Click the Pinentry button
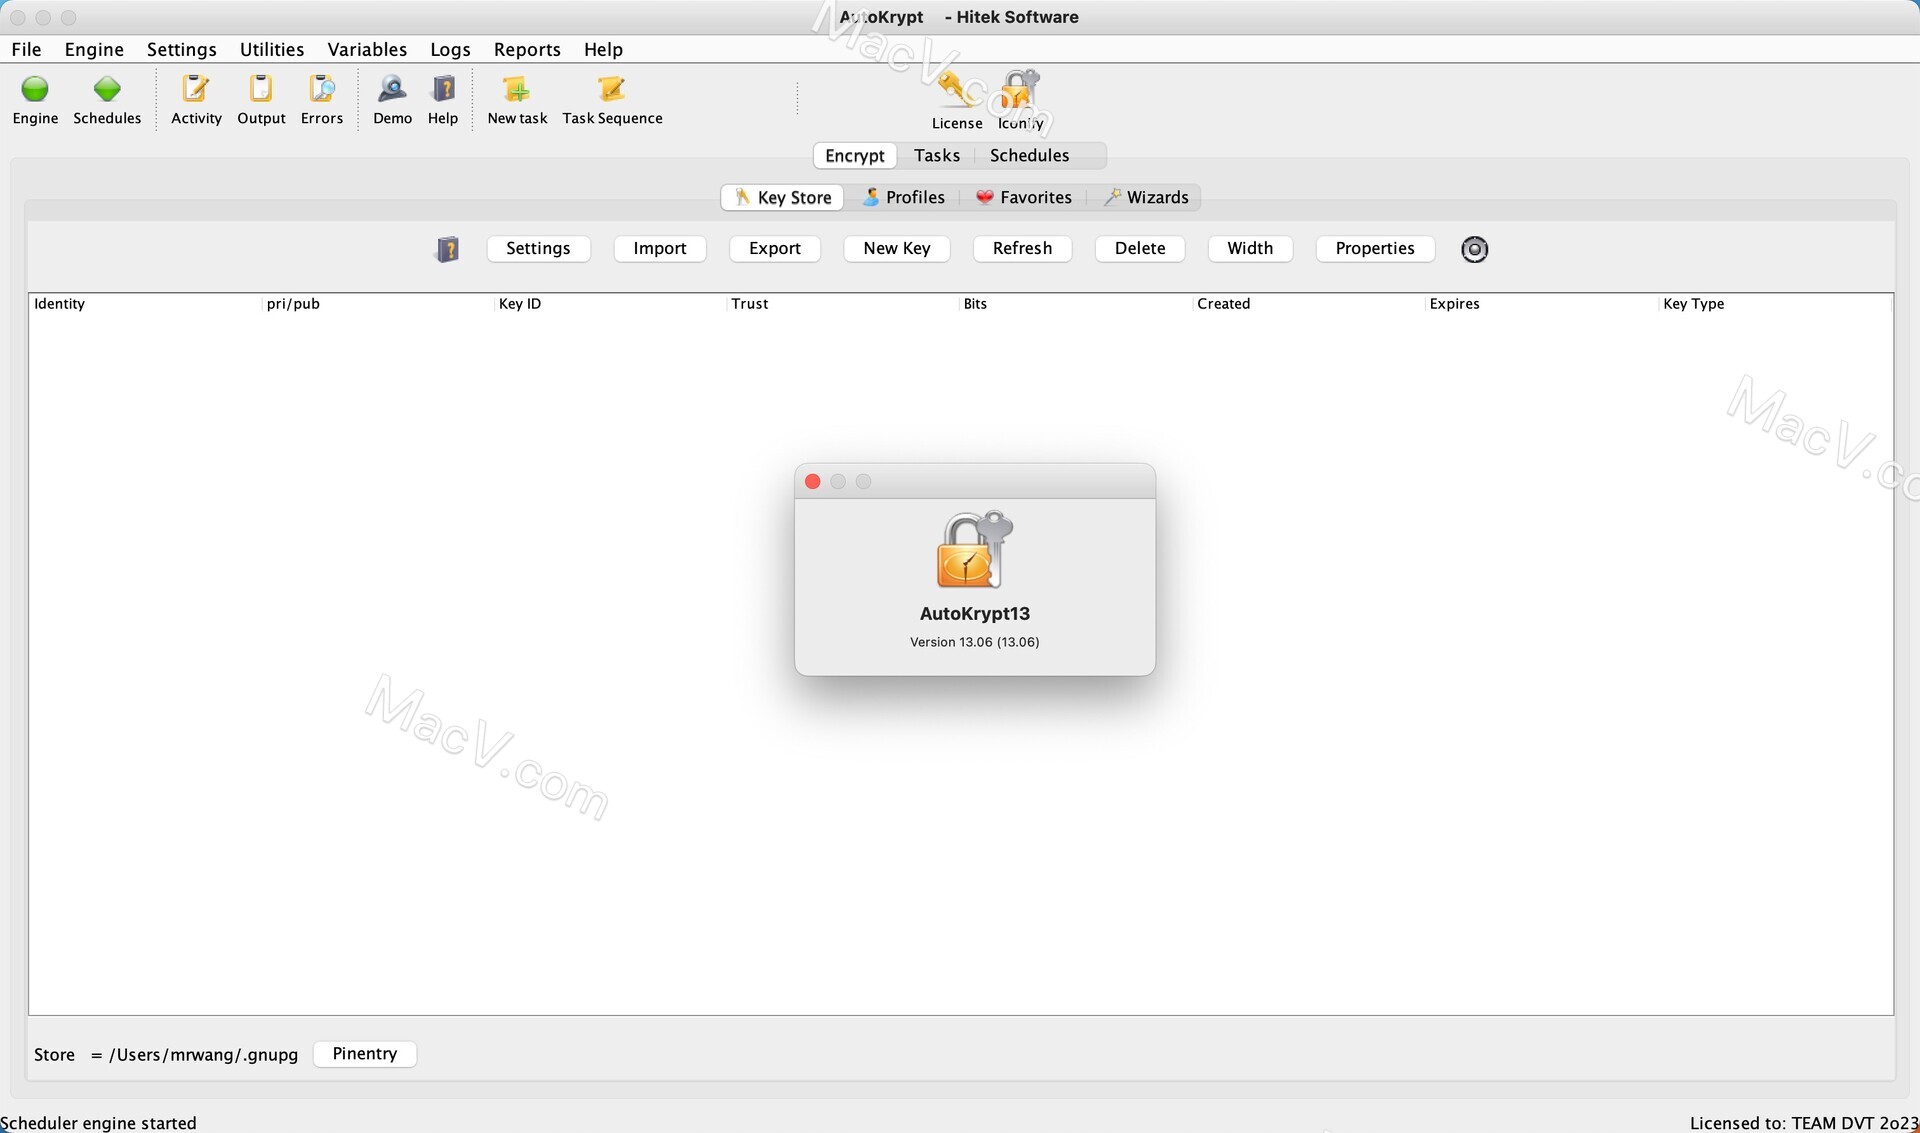This screenshot has width=1920, height=1133. coord(364,1054)
